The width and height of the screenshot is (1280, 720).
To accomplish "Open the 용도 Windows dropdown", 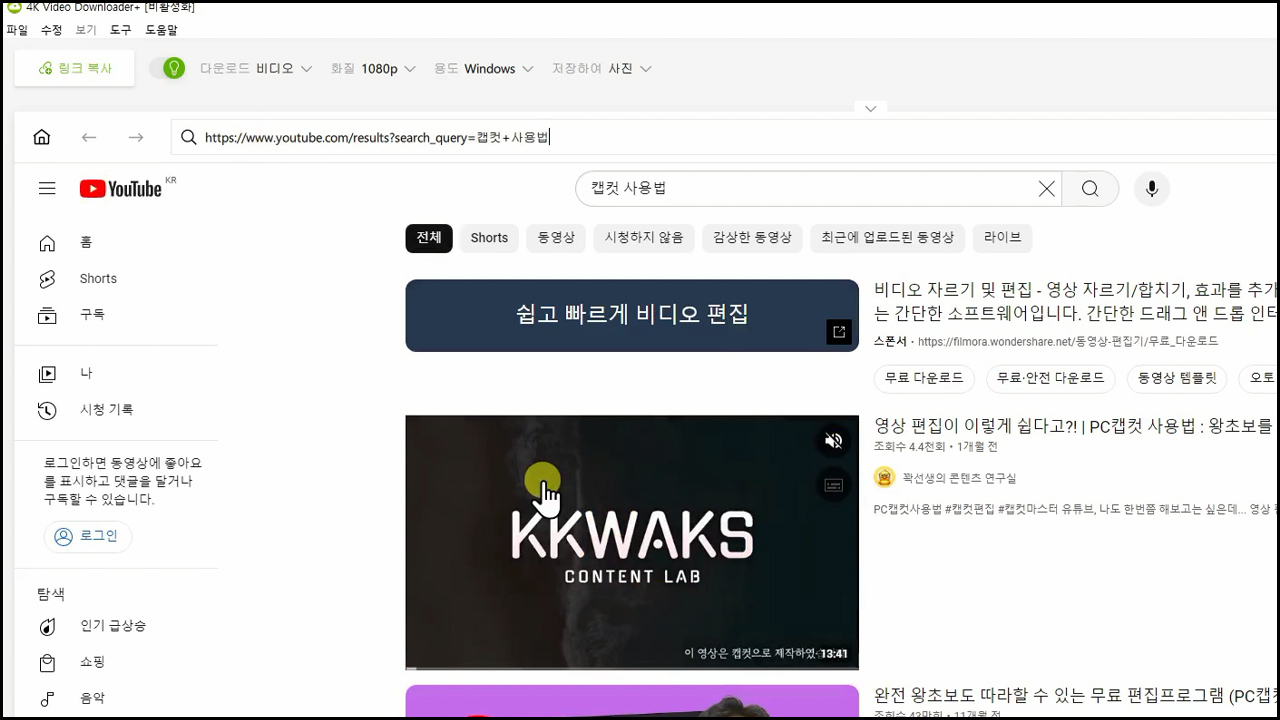I will (x=483, y=69).
